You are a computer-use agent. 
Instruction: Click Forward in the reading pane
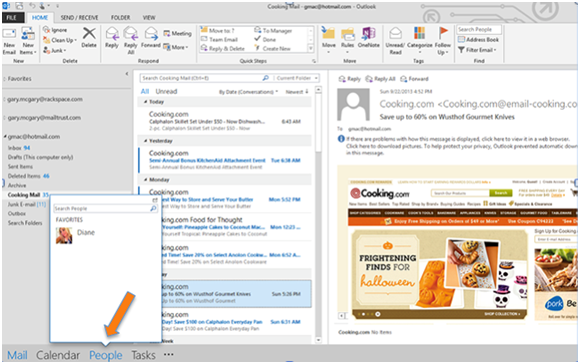(x=414, y=79)
